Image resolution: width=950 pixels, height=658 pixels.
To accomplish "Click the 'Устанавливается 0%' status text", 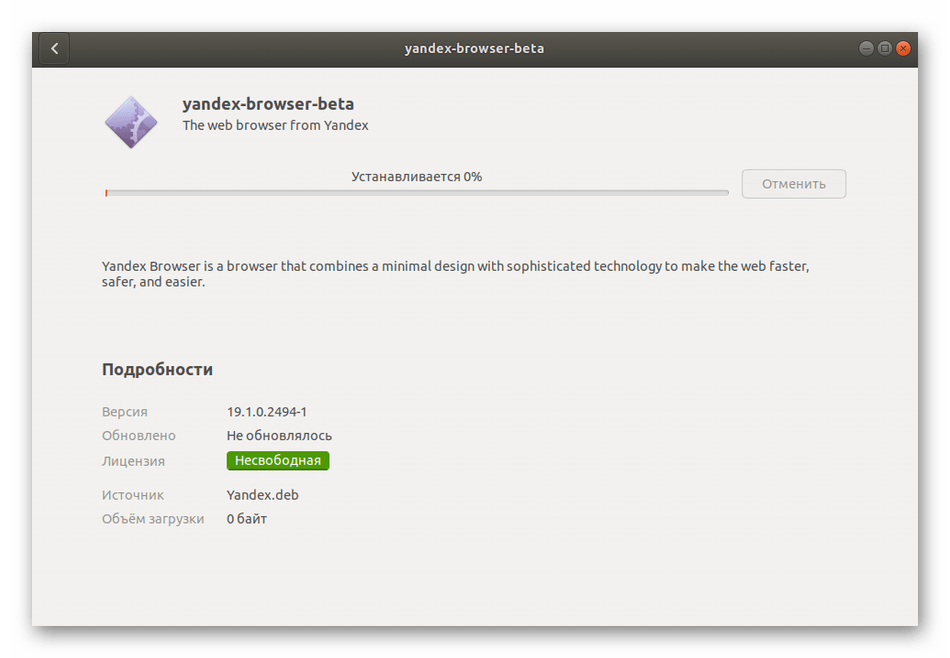I will pyautogui.click(x=416, y=177).
